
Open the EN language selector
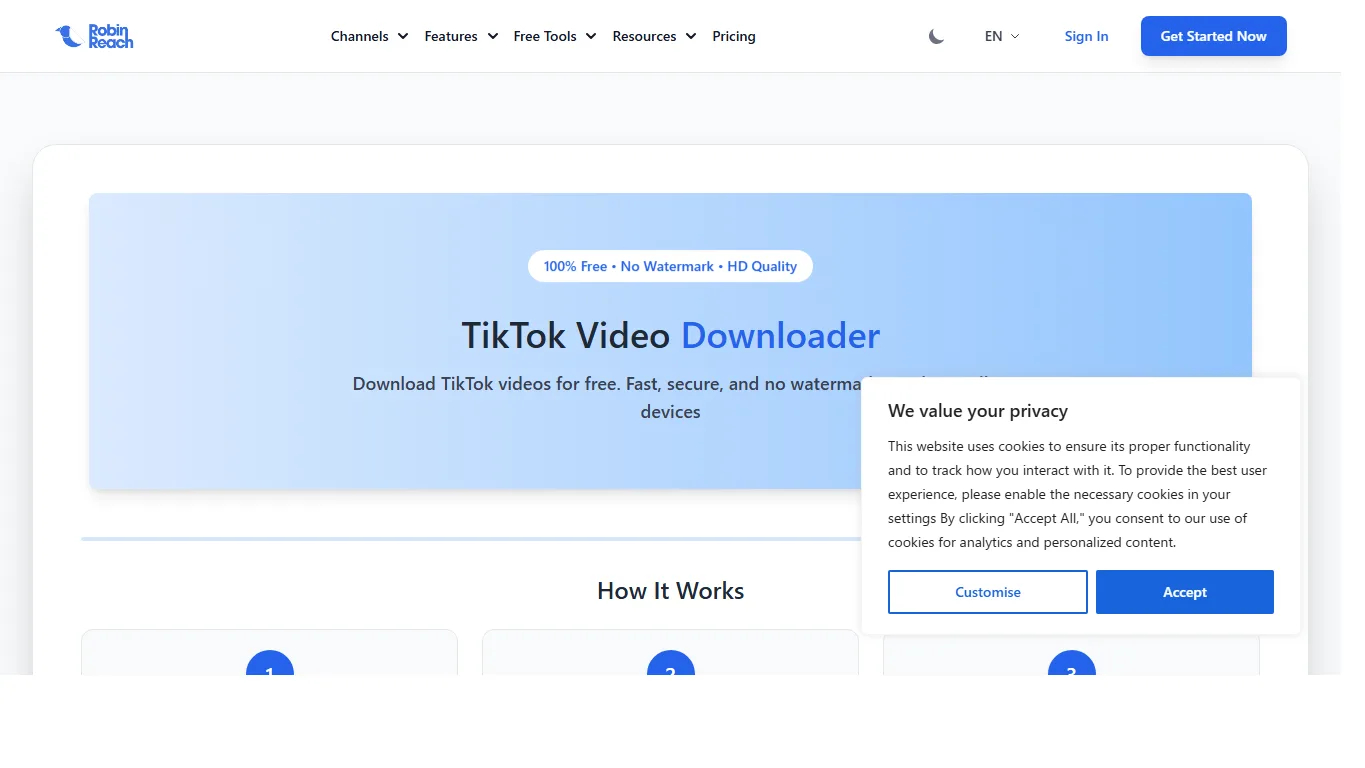(x=1002, y=36)
